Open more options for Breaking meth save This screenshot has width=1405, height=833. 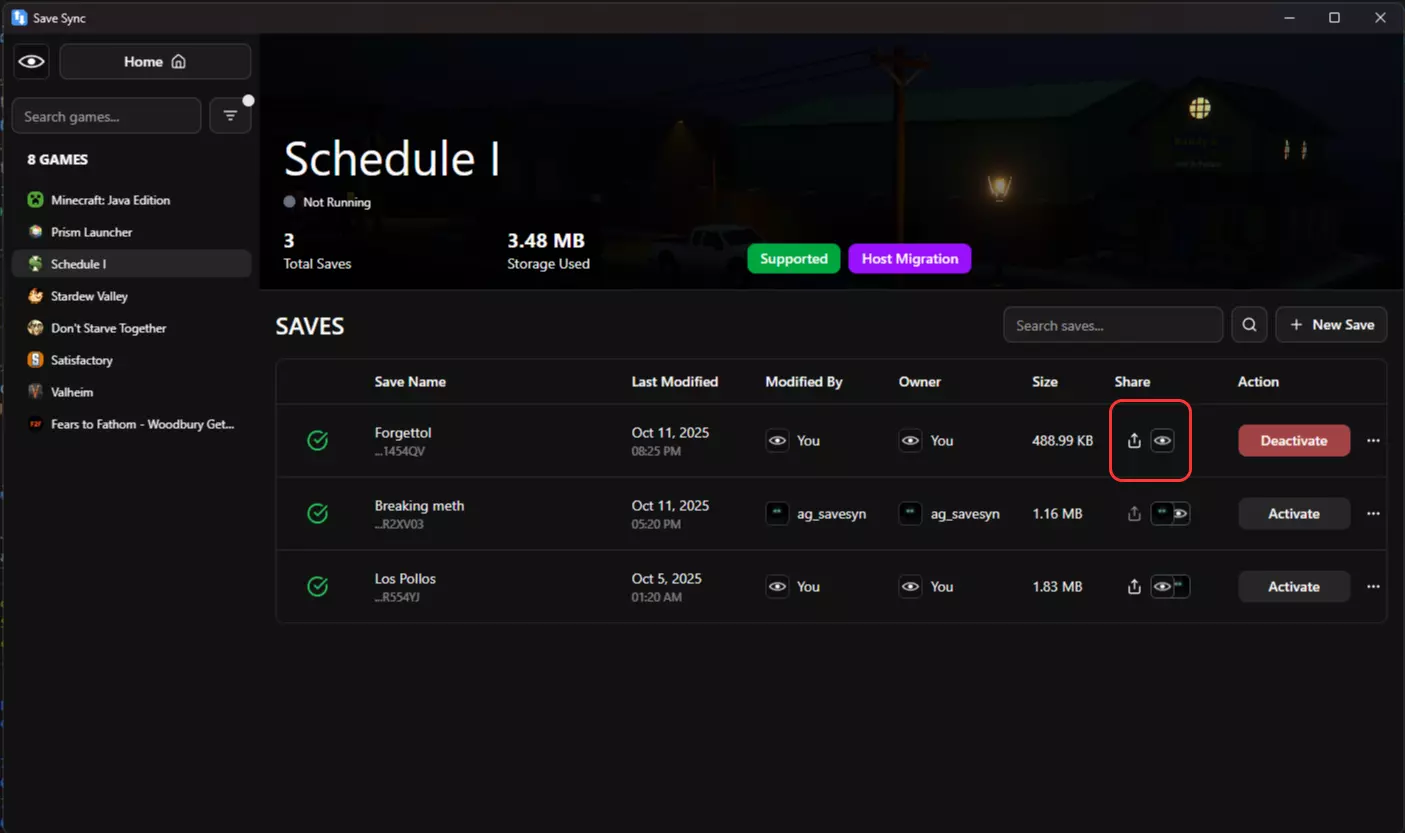coord(1373,514)
